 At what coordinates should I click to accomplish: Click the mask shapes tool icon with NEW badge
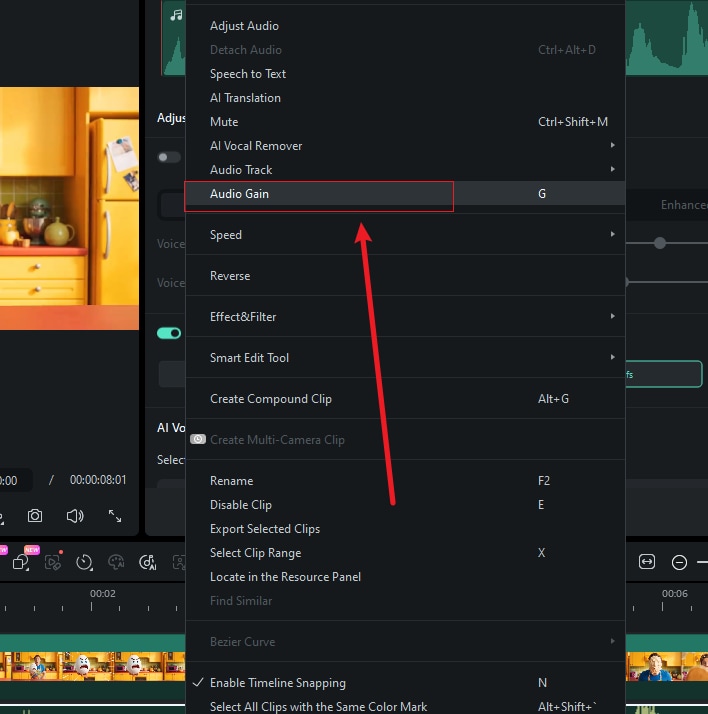(21, 562)
